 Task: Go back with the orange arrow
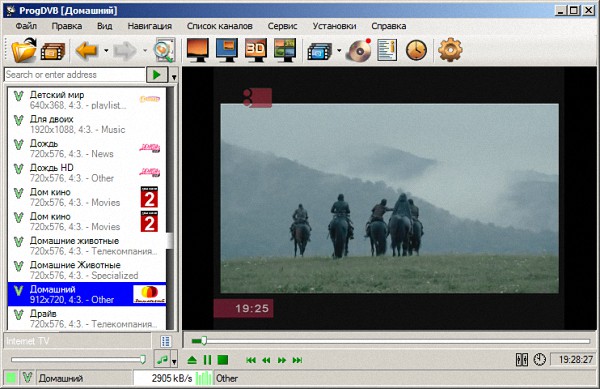click(x=86, y=50)
